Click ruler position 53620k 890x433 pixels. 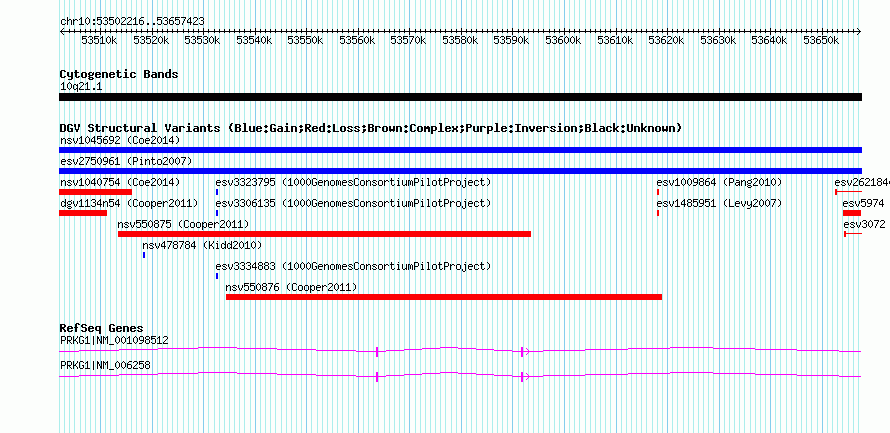[667, 40]
